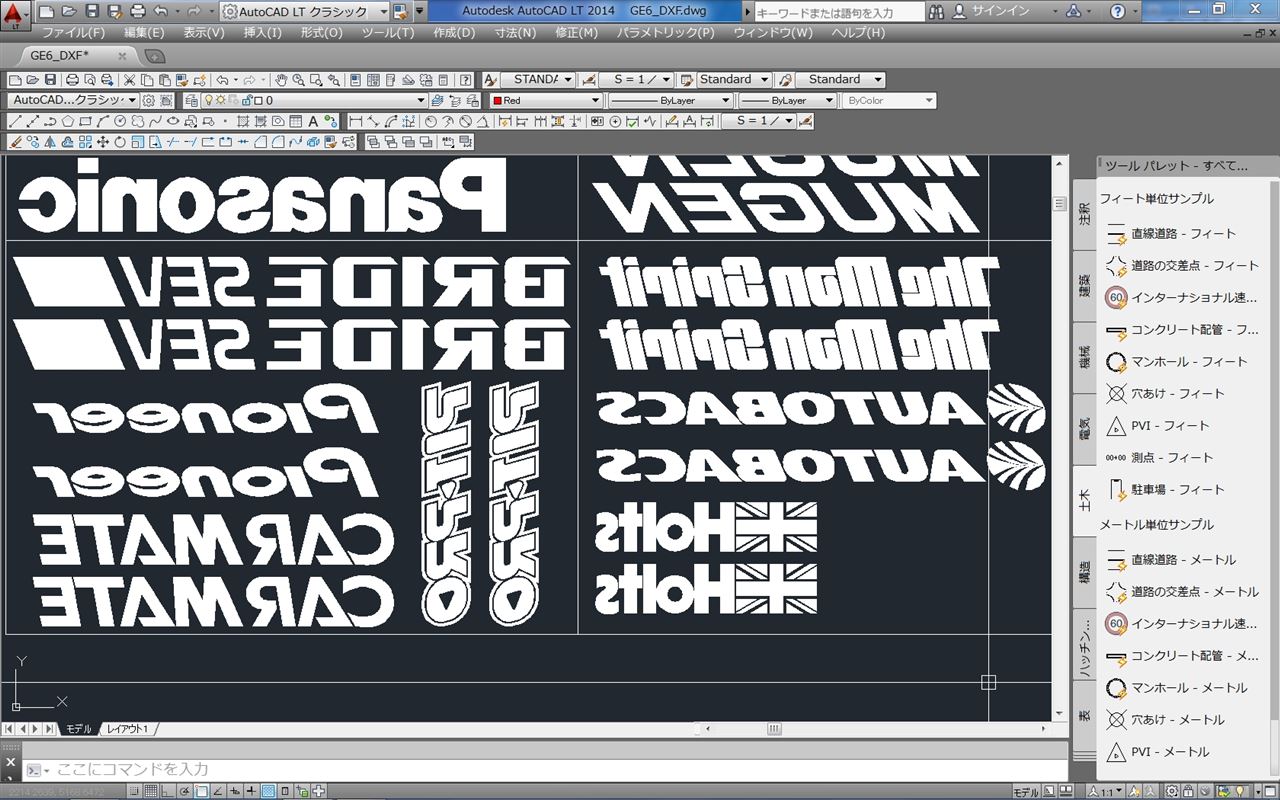The width and height of the screenshot is (1280, 800).
Task: Click Save in the quick access toolbar
Action: click(92, 12)
